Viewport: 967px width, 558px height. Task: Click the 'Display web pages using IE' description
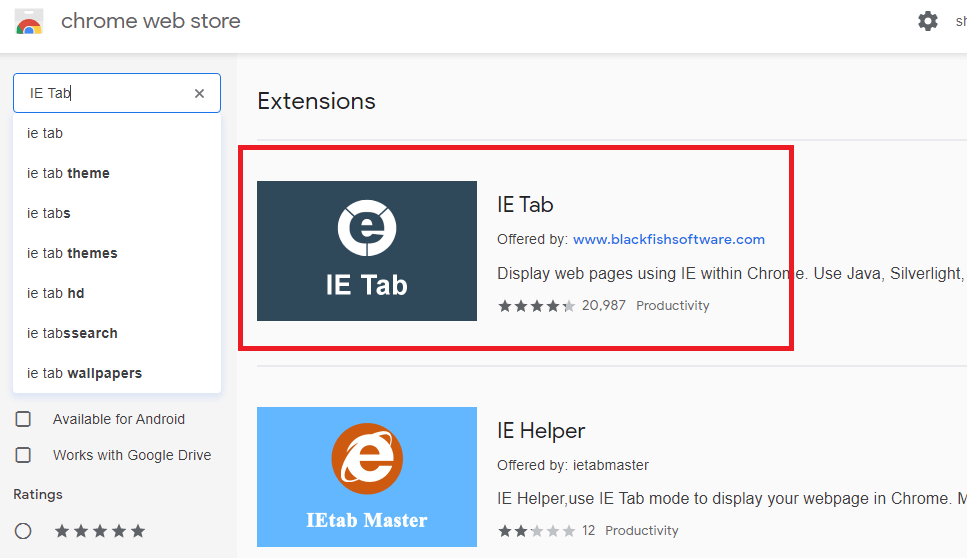pyautogui.click(x=732, y=273)
